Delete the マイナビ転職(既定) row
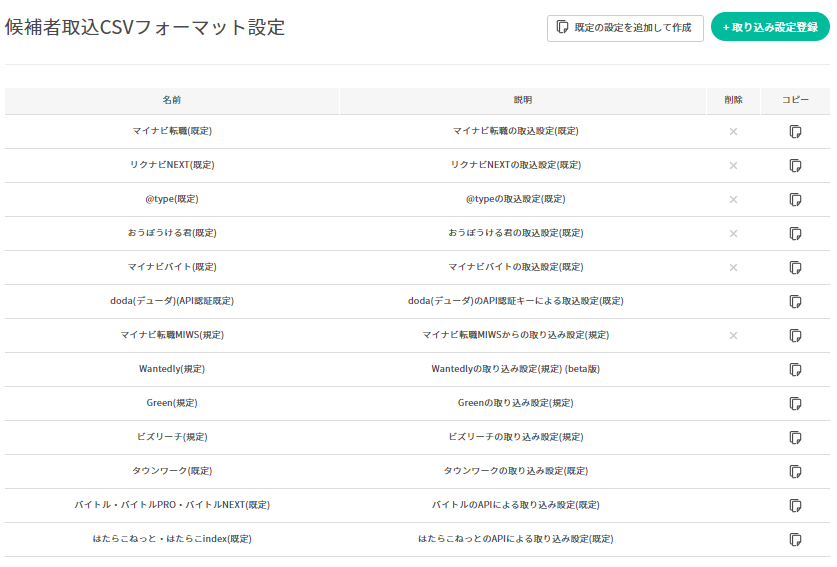This screenshot has width=837, height=567. (733, 131)
